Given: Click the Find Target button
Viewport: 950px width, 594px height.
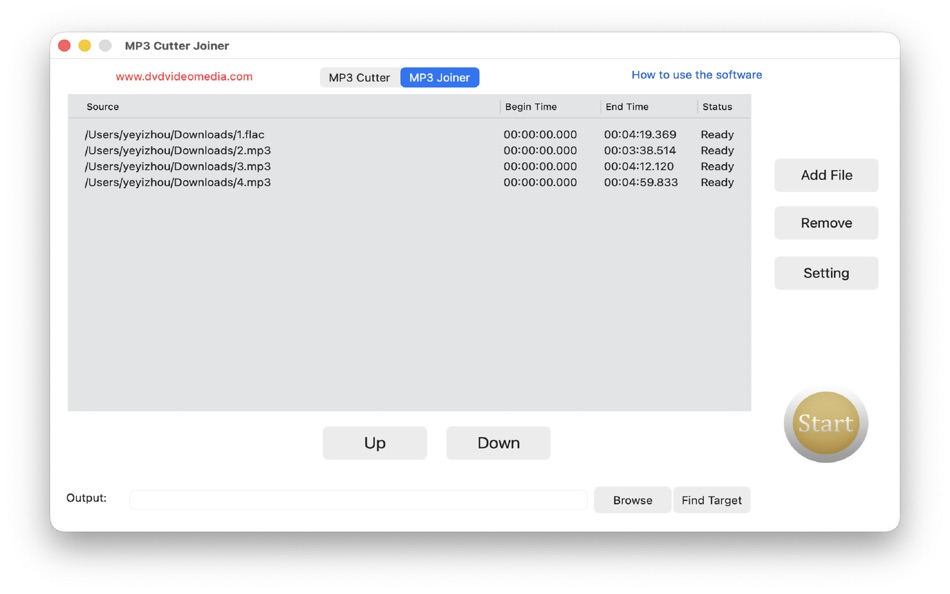Looking at the screenshot, I should (711, 500).
